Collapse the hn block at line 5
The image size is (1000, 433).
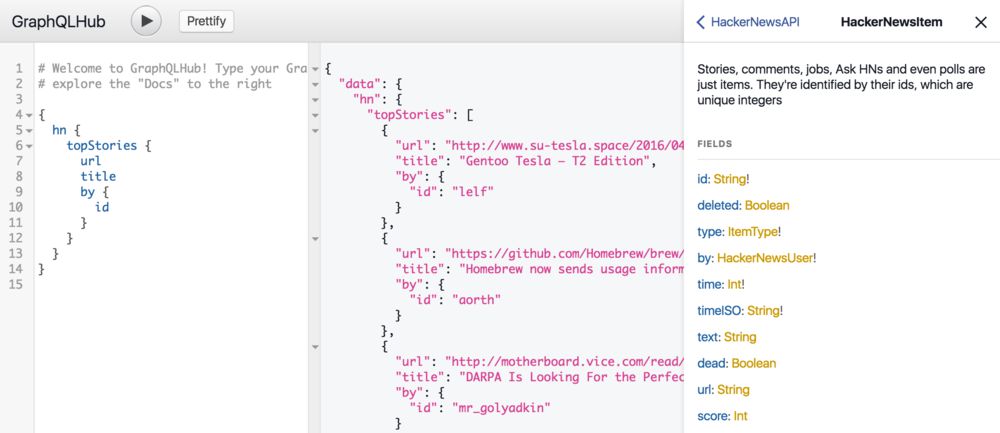[x=29, y=131]
